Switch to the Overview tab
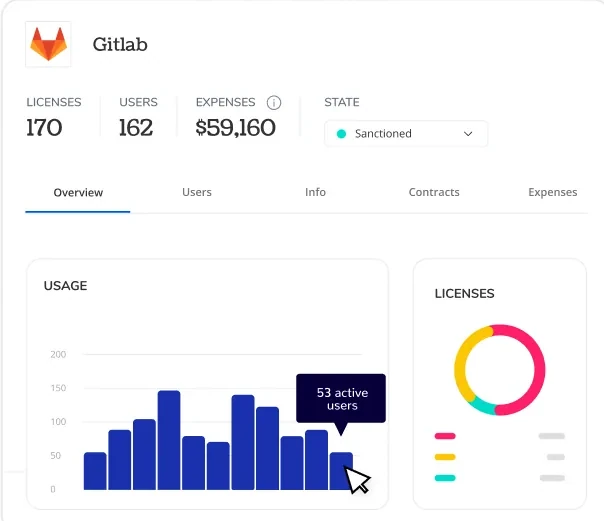 click(78, 192)
